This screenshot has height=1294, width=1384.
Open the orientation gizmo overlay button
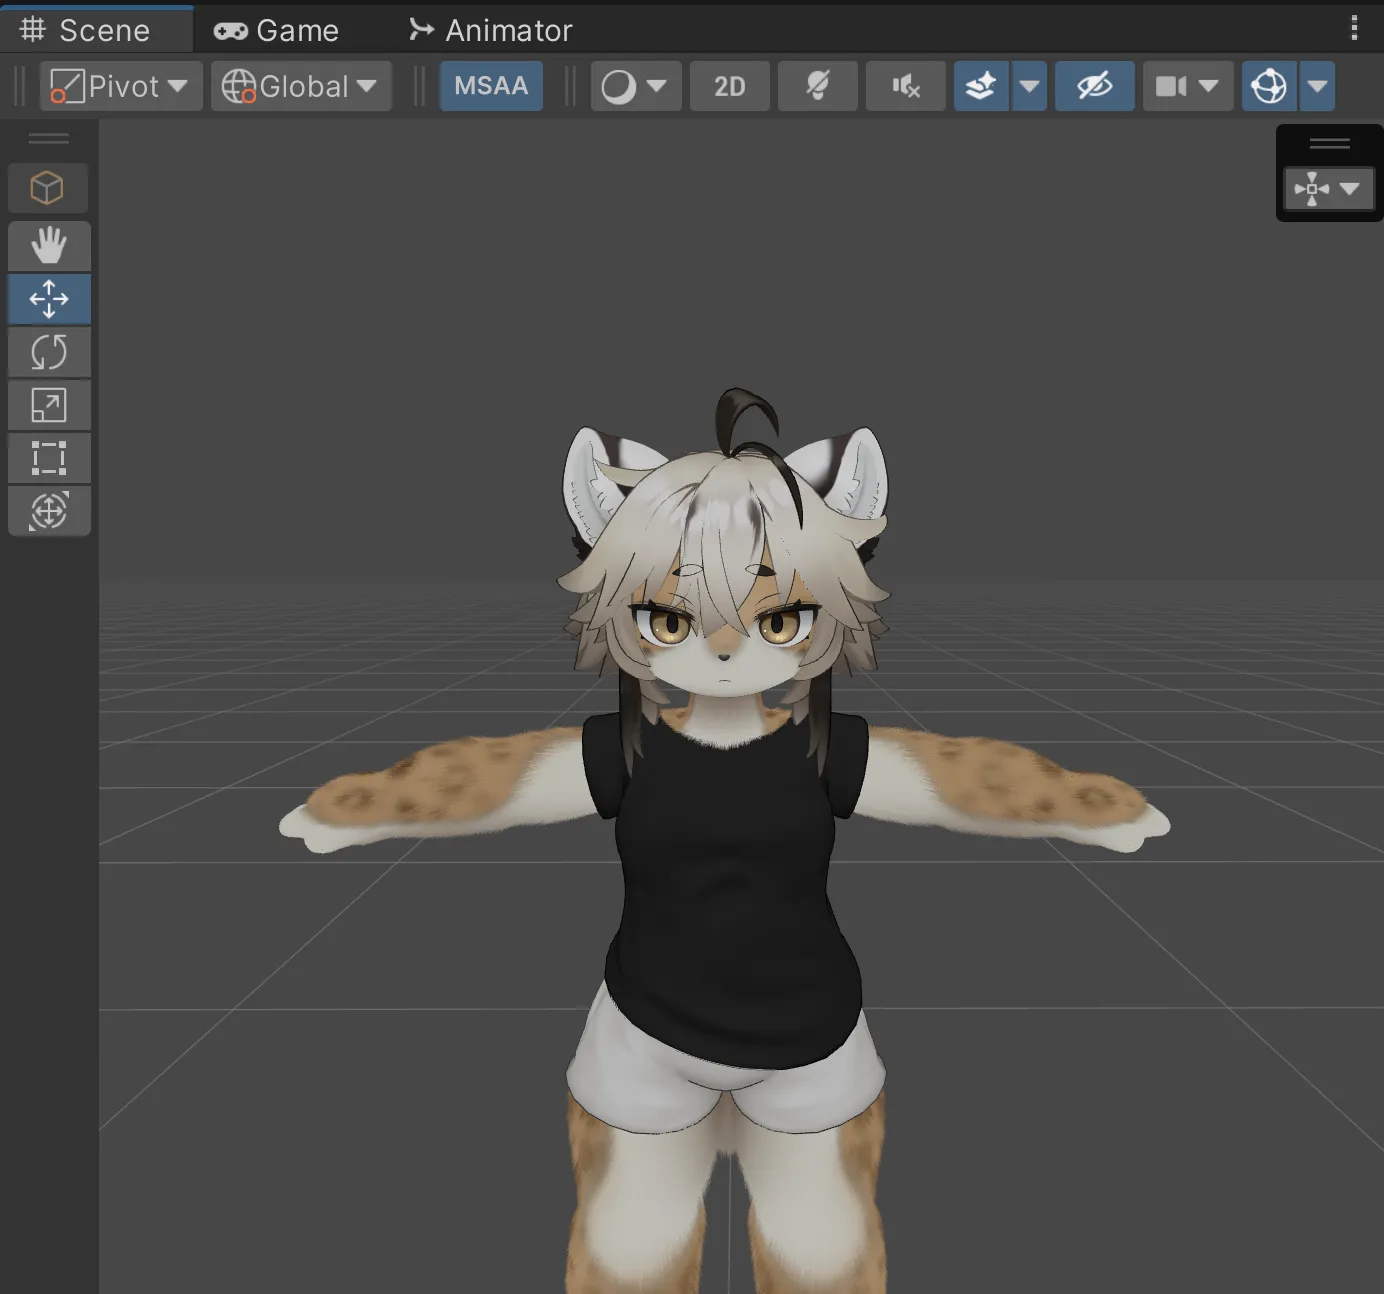(1327, 188)
